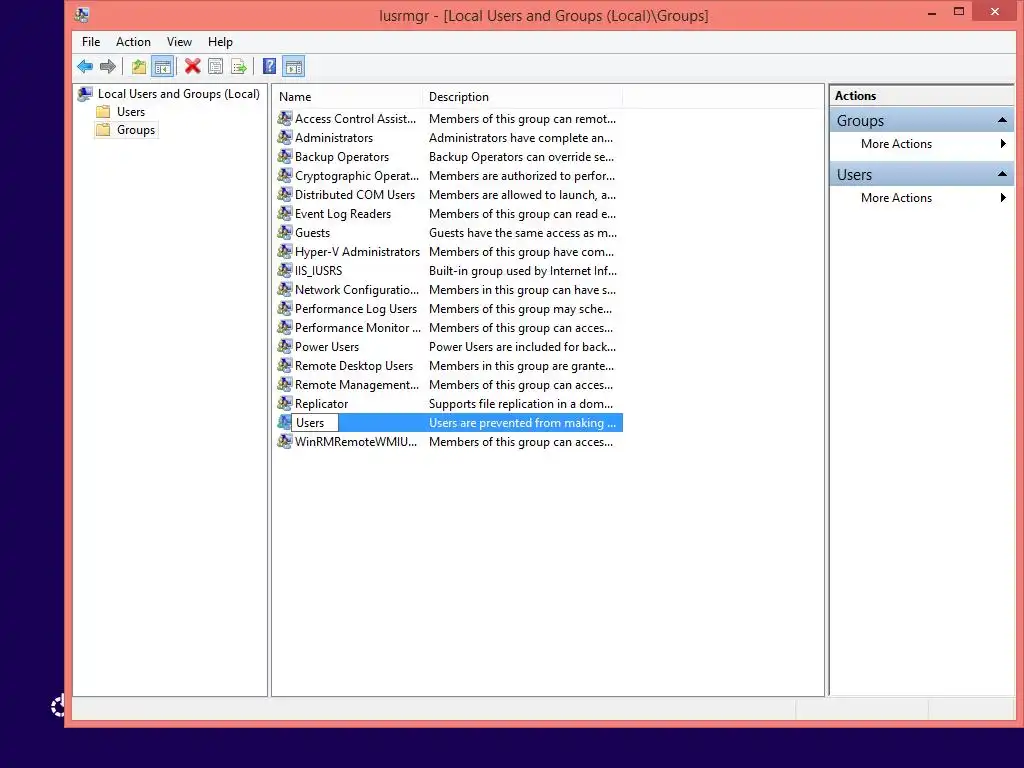Click More Actions link under Users section
The width and height of the screenshot is (1024, 768).
(x=896, y=198)
